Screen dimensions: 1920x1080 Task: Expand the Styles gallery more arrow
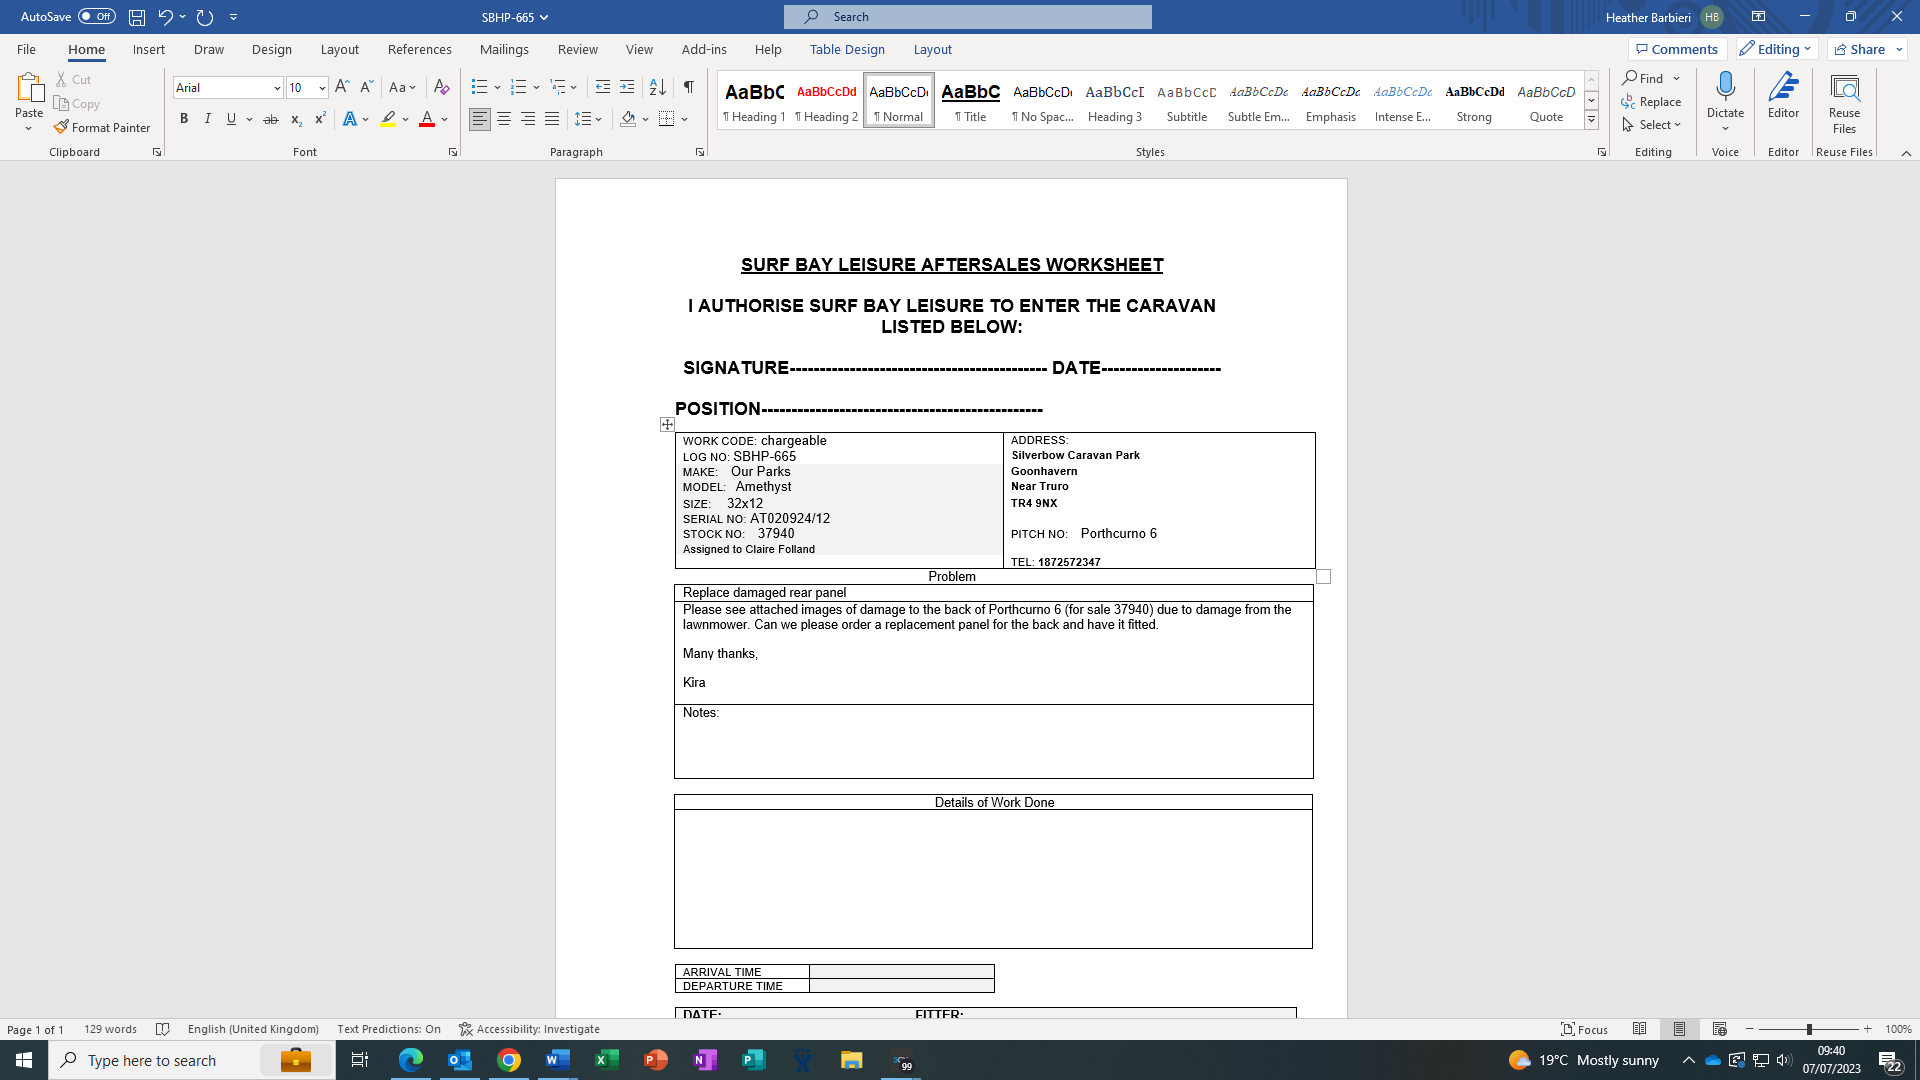[1591, 120]
